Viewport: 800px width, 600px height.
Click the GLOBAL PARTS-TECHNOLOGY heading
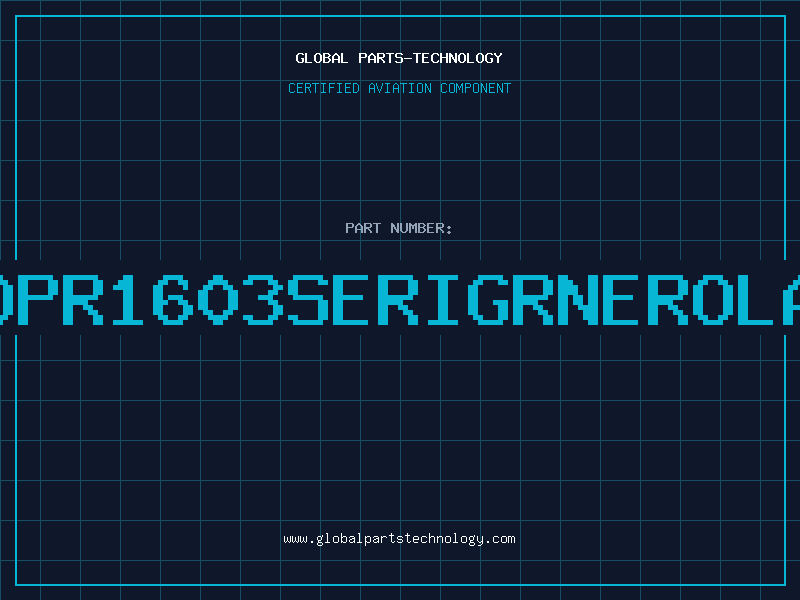pos(399,58)
